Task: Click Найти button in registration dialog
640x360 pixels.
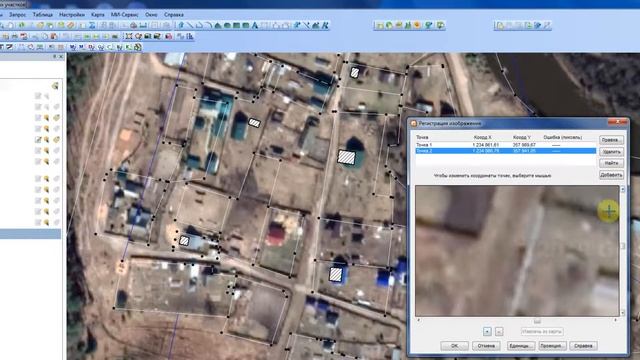Action: 611,163
